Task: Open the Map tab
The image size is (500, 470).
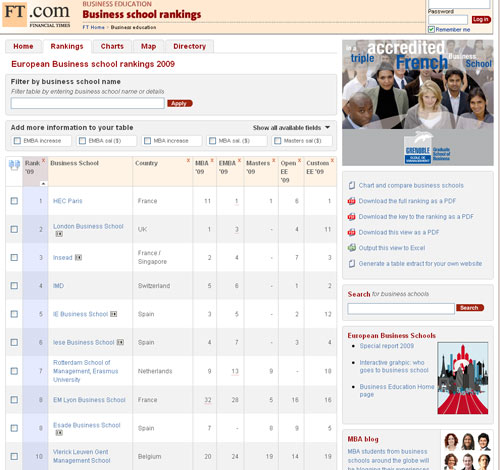Action: (148, 46)
